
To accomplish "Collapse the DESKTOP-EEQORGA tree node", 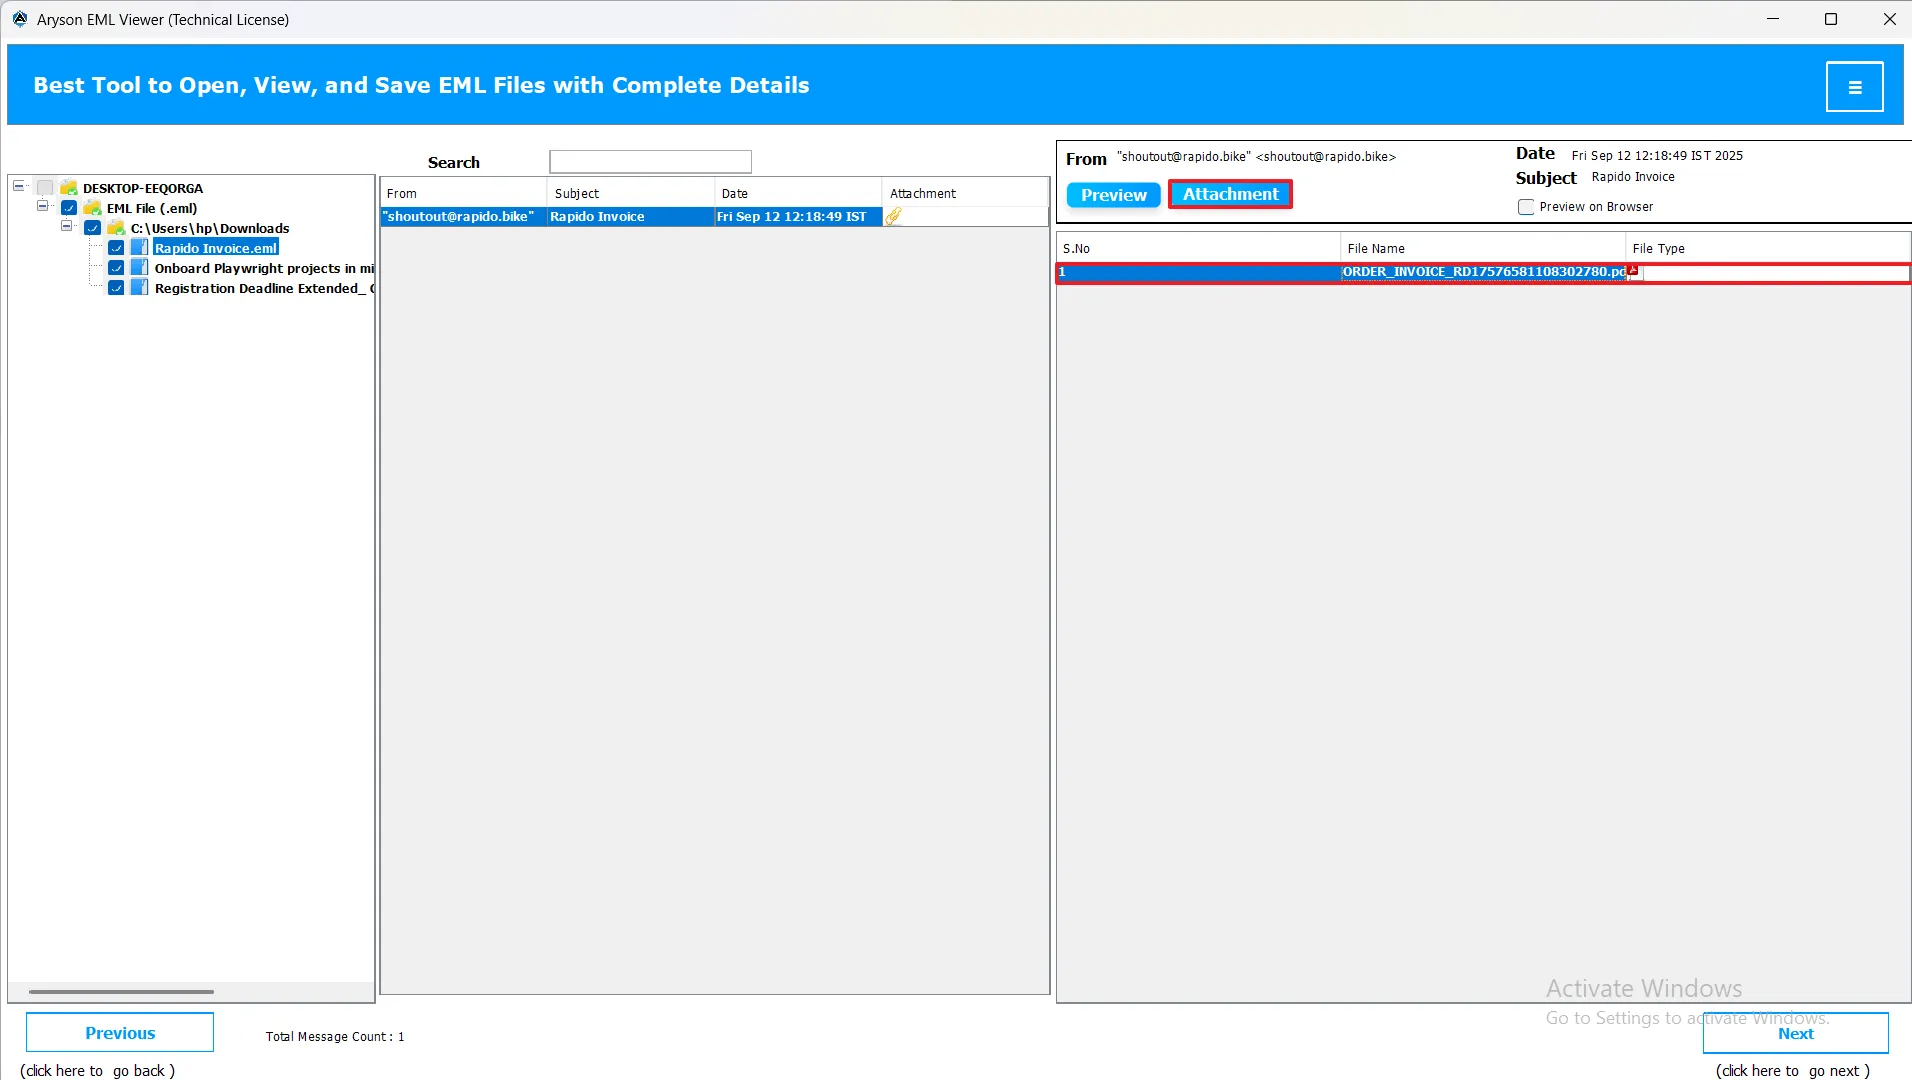I will (19, 186).
